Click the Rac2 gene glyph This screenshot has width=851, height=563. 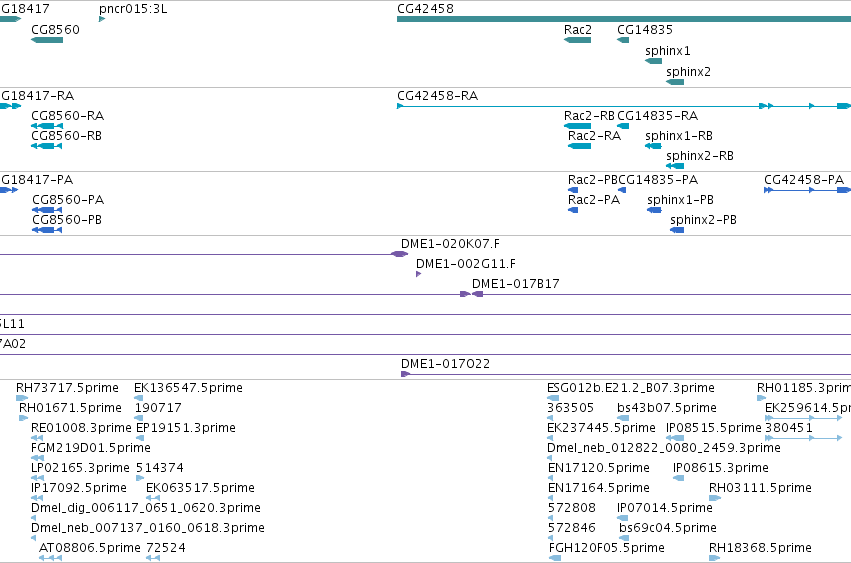pyautogui.click(x=577, y=40)
